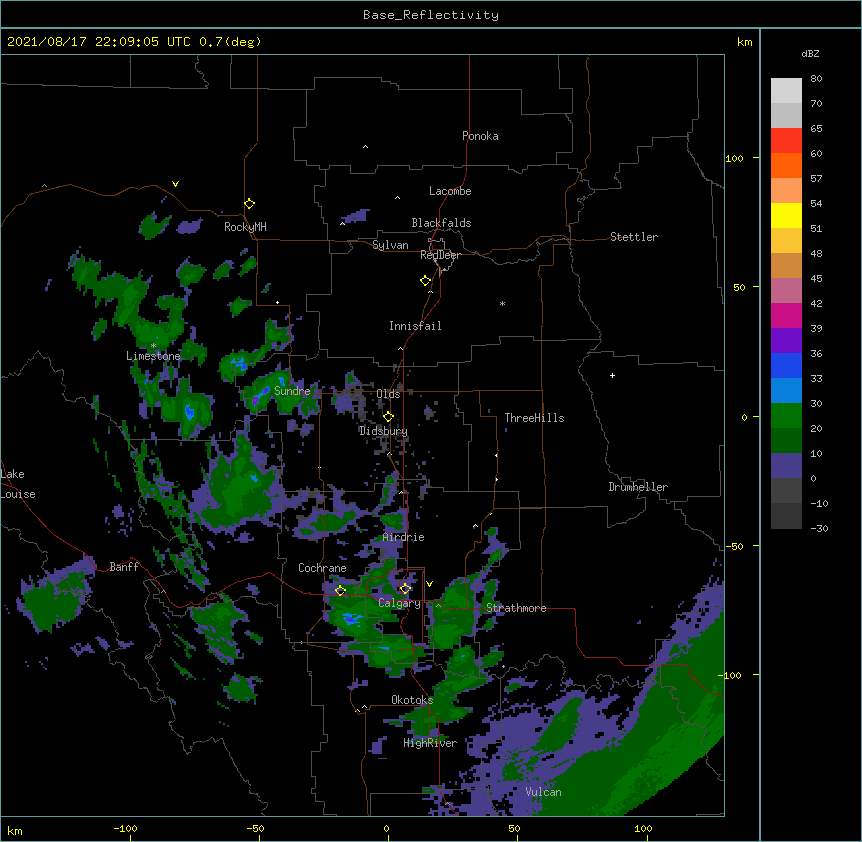This screenshot has height=842, width=862.
Task: Click the Stettler town label
Action: (x=634, y=237)
